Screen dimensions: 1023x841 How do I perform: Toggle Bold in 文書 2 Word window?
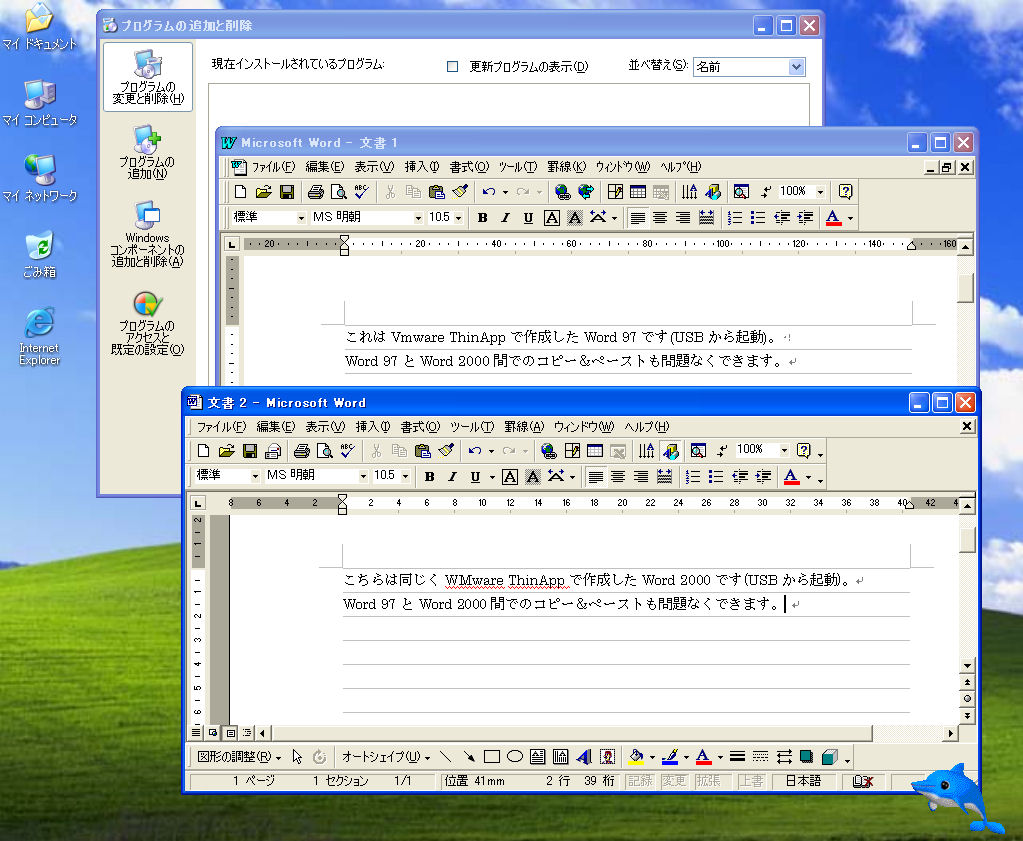tap(429, 477)
